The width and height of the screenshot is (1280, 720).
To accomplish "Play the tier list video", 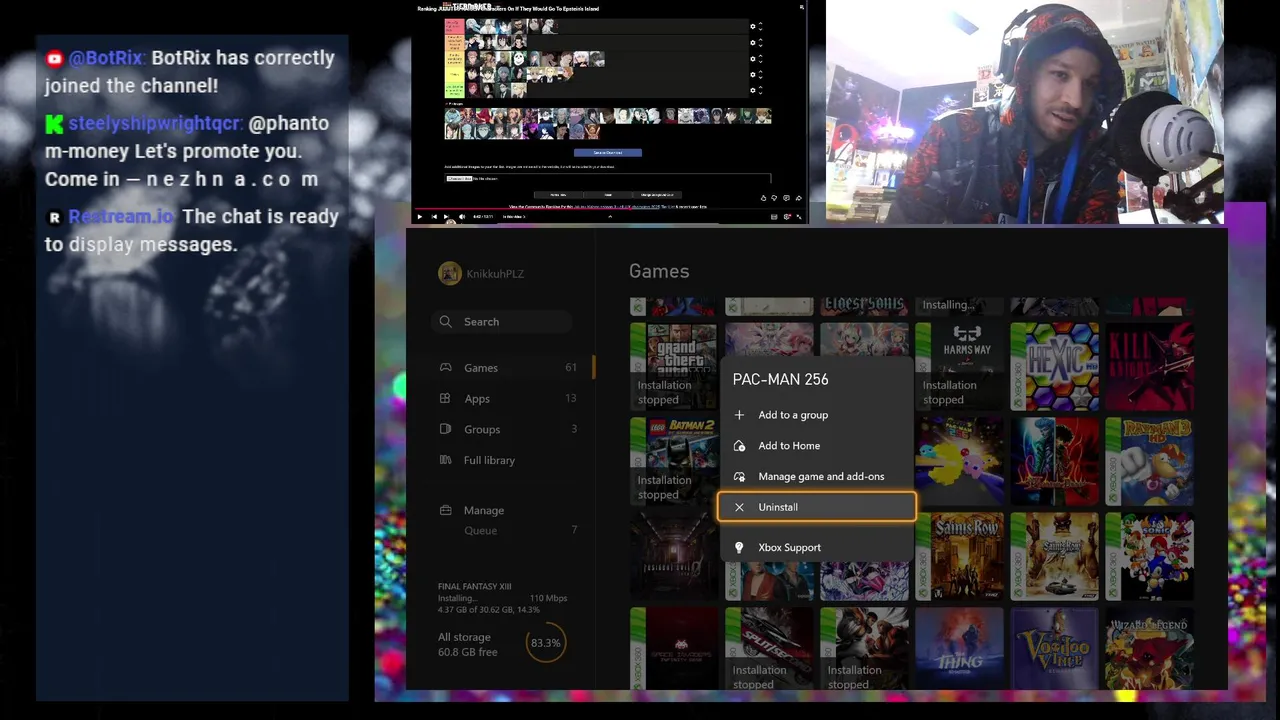I will click(420, 217).
